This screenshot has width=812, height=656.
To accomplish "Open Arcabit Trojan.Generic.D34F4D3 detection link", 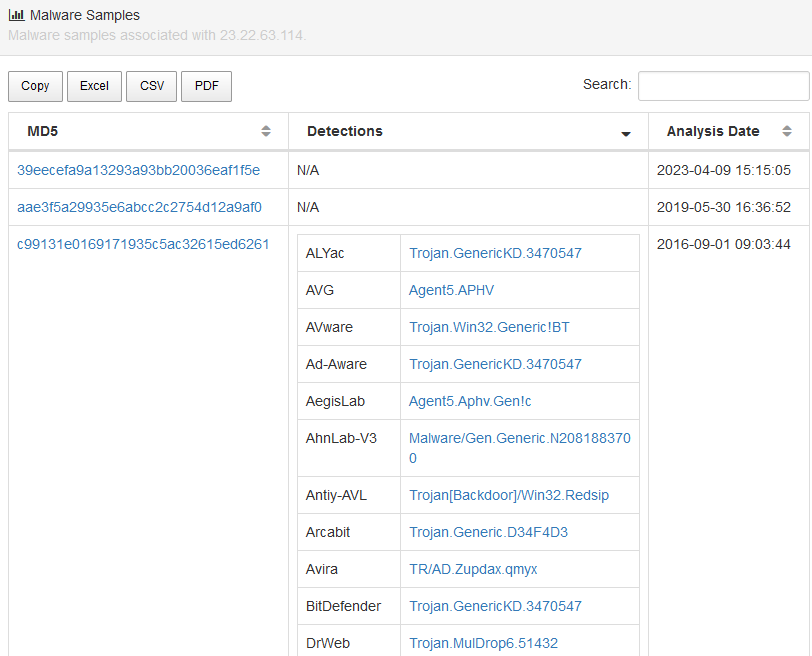I will 488,532.
